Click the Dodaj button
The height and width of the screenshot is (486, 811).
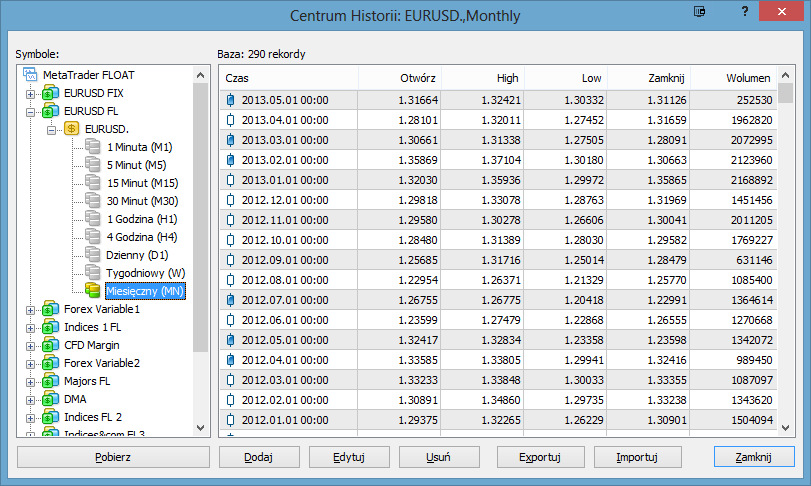[259, 457]
